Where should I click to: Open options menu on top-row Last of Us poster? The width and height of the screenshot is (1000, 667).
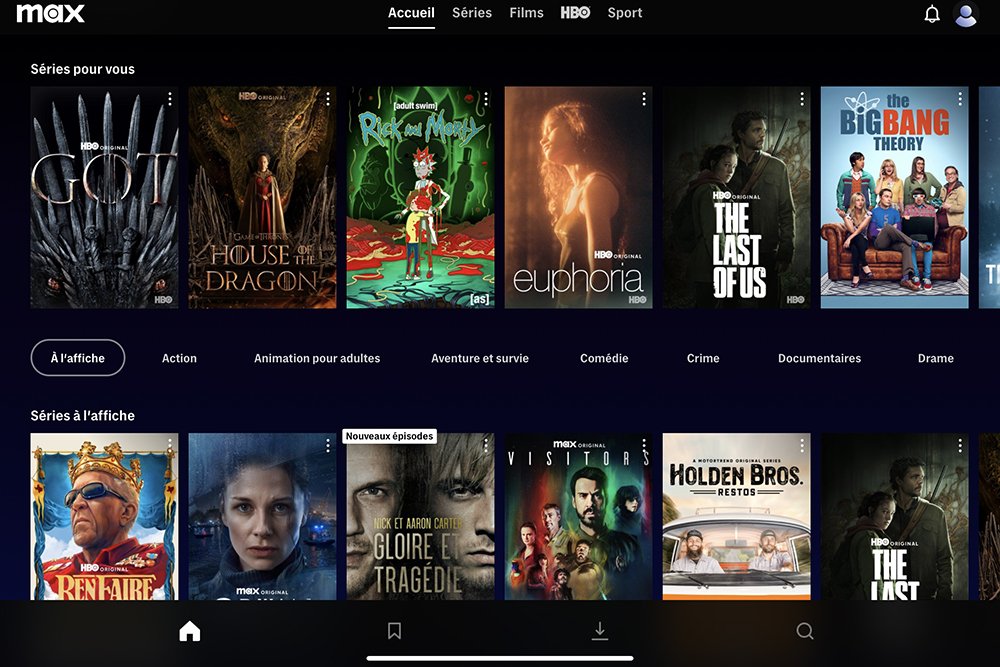[802, 98]
